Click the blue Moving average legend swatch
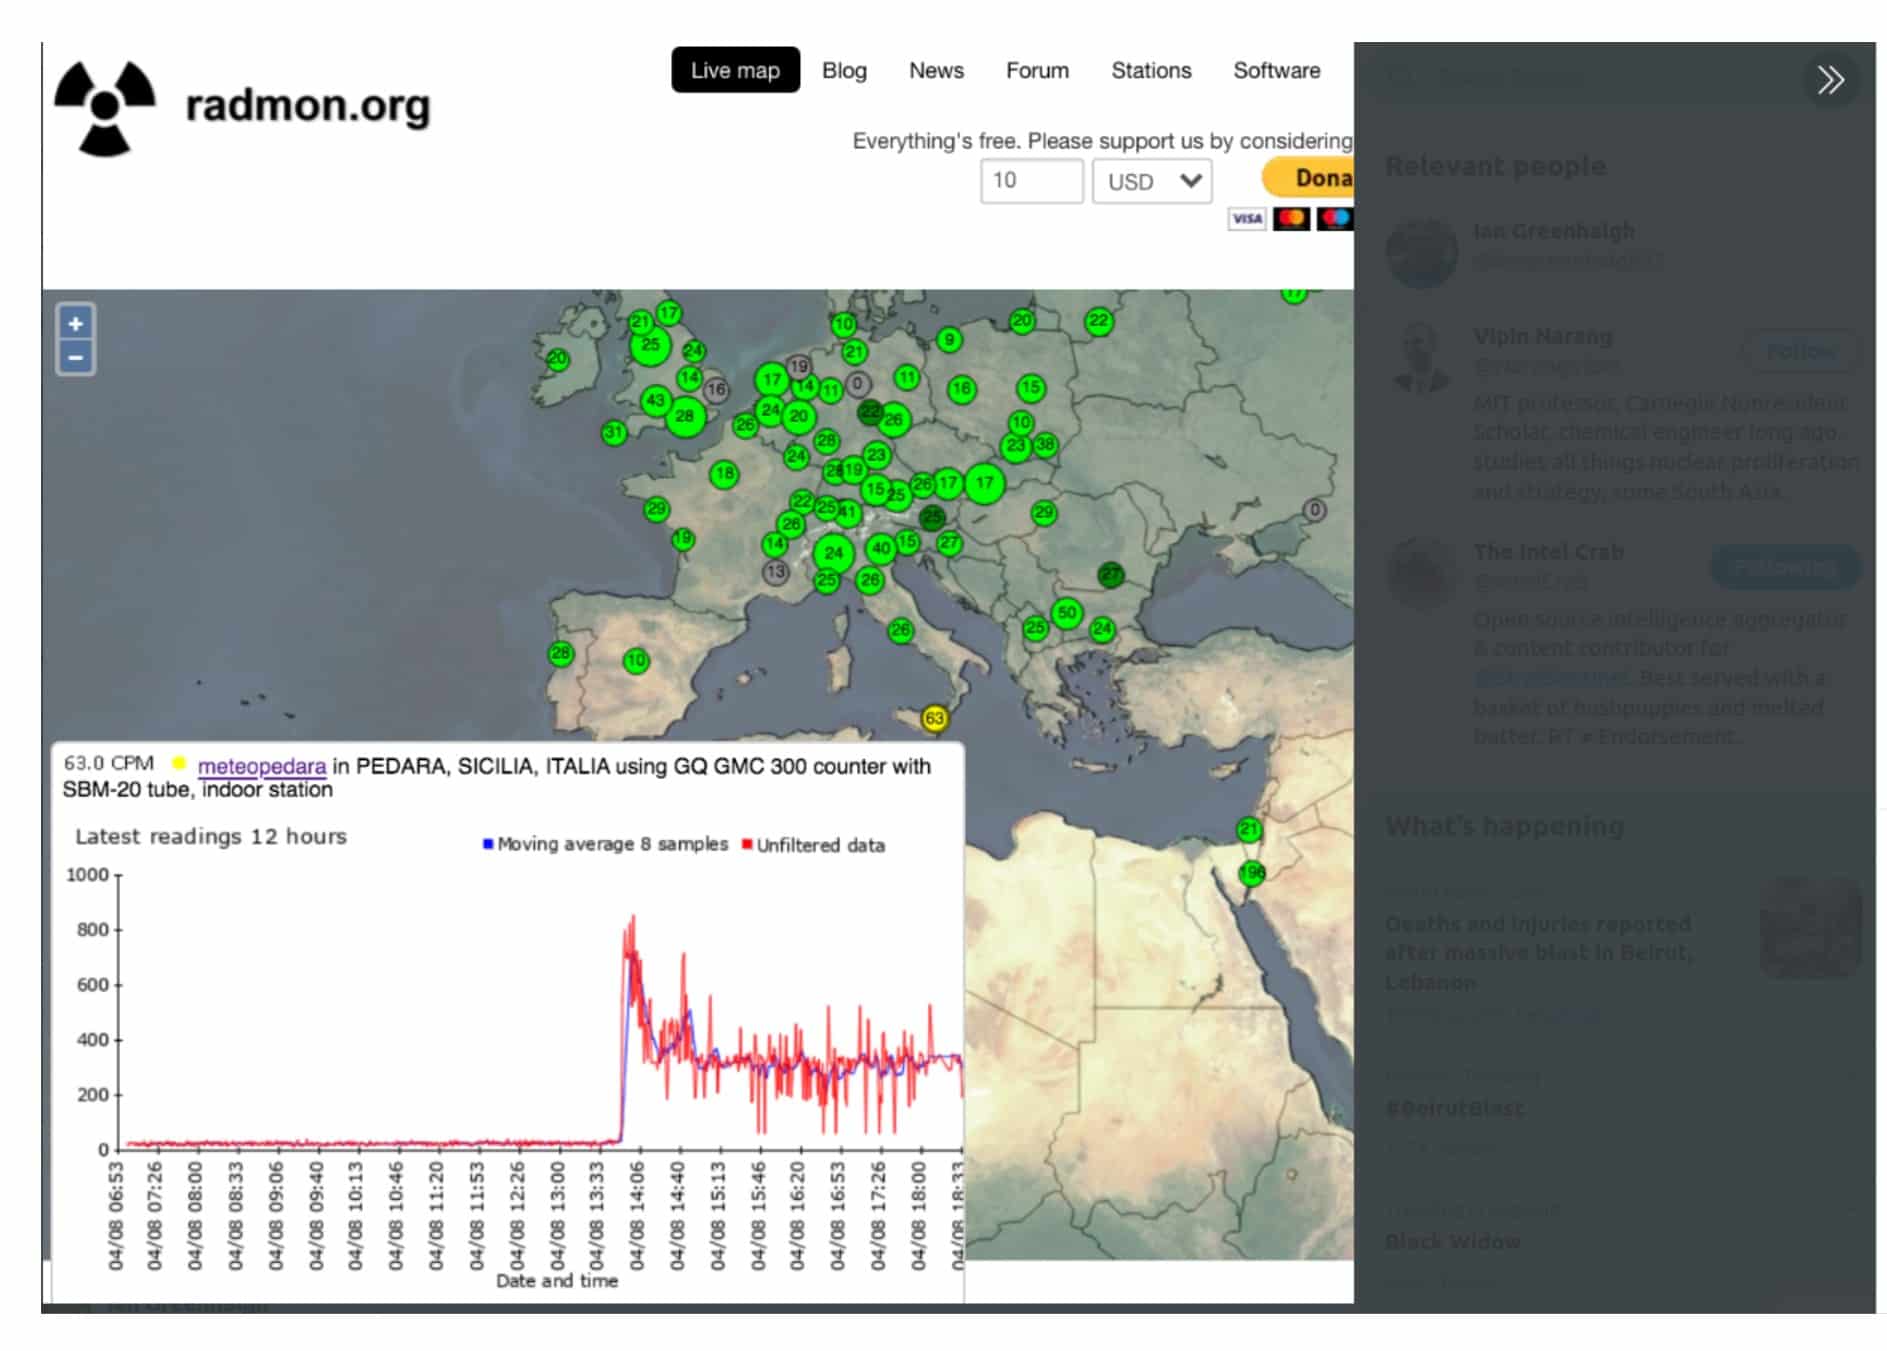The height and width of the screenshot is (1351, 1887). pos(488,844)
